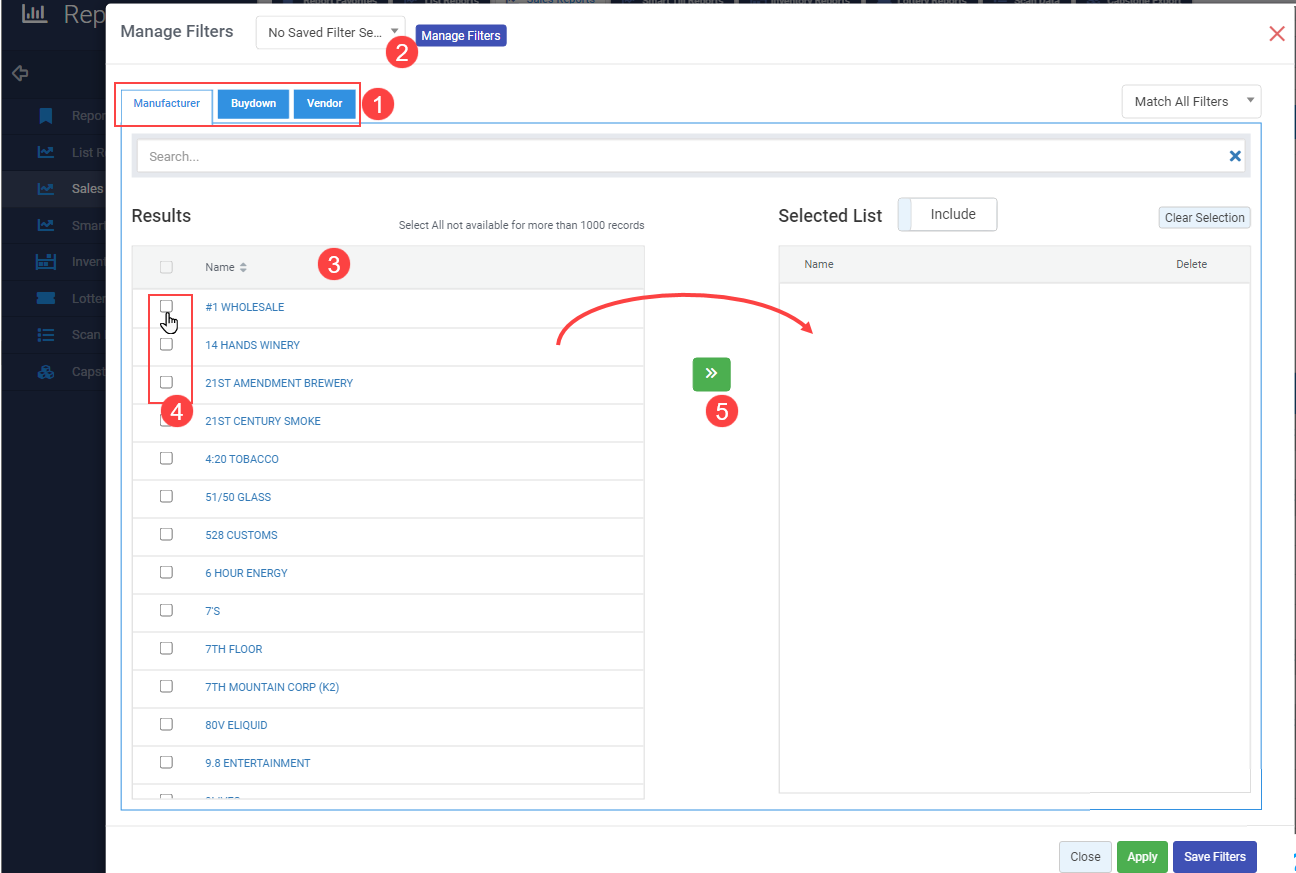Open the 7TH MOUNTAIN CORP (K2) link
Screen dimensions: 1296x873
pyautogui.click(x=272, y=687)
